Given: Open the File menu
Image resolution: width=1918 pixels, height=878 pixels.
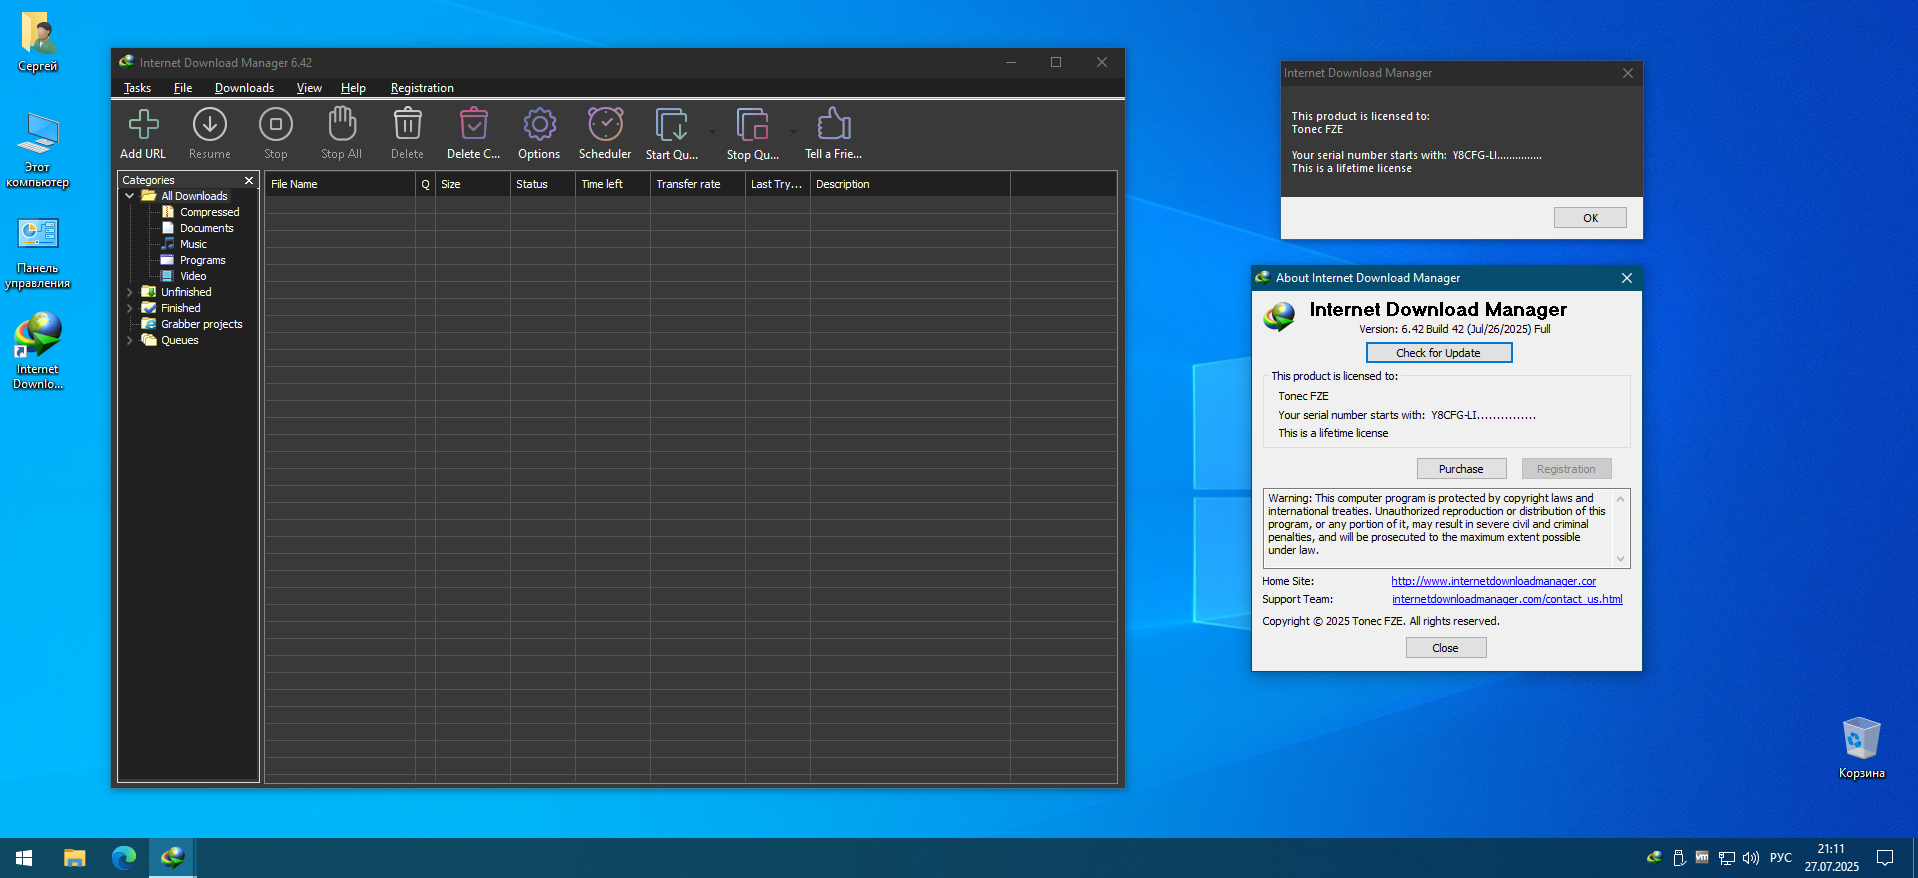Looking at the screenshot, I should tap(183, 88).
